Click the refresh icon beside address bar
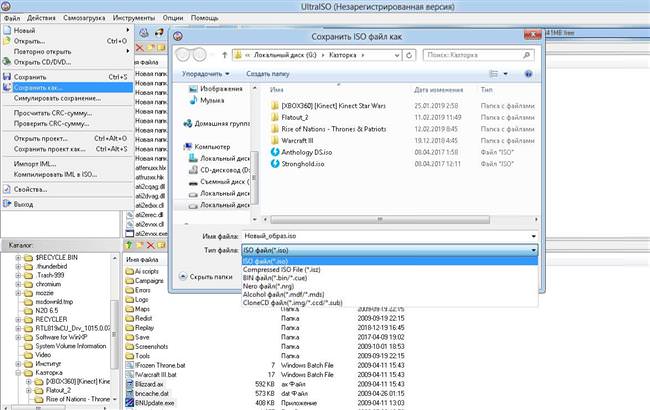650x410 pixels. click(x=409, y=55)
